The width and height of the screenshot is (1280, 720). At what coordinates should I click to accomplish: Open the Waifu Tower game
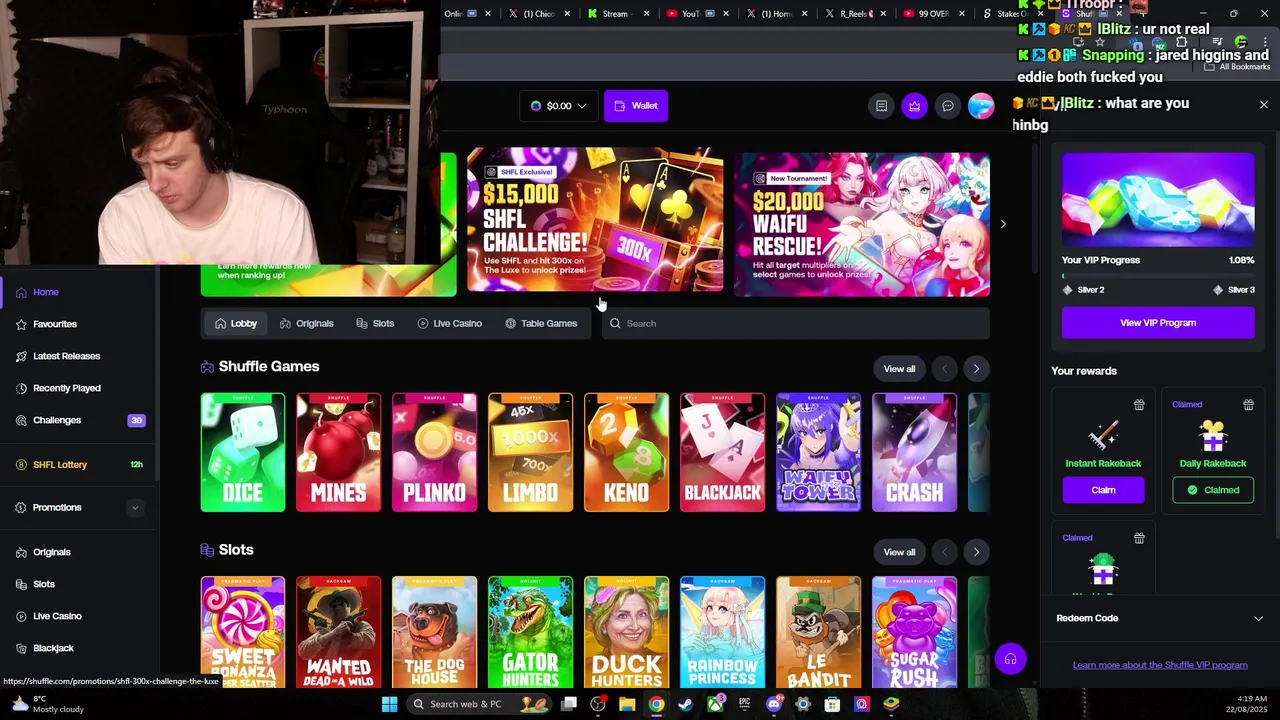tap(819, 452)
